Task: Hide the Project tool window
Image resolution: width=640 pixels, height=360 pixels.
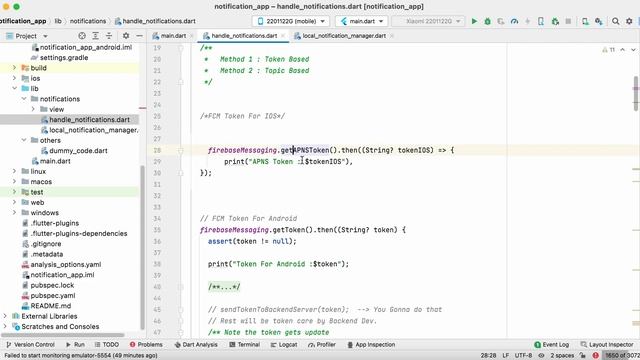Action: tap(139, 36)
